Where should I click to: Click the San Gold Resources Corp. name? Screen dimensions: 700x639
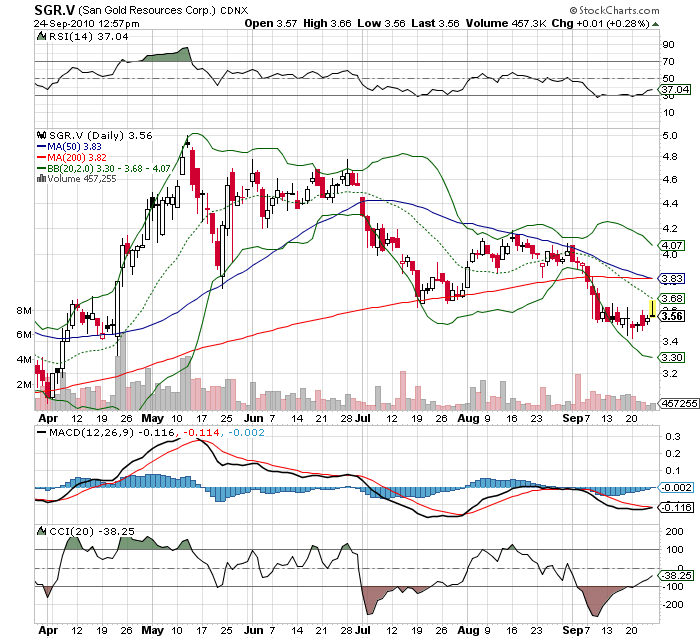(147, 10)
